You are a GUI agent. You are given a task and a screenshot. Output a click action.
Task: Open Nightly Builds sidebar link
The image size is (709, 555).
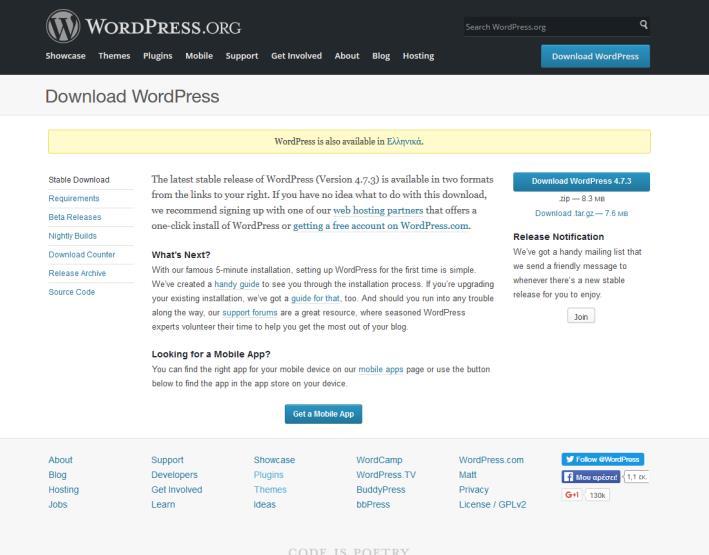[72, 236]
